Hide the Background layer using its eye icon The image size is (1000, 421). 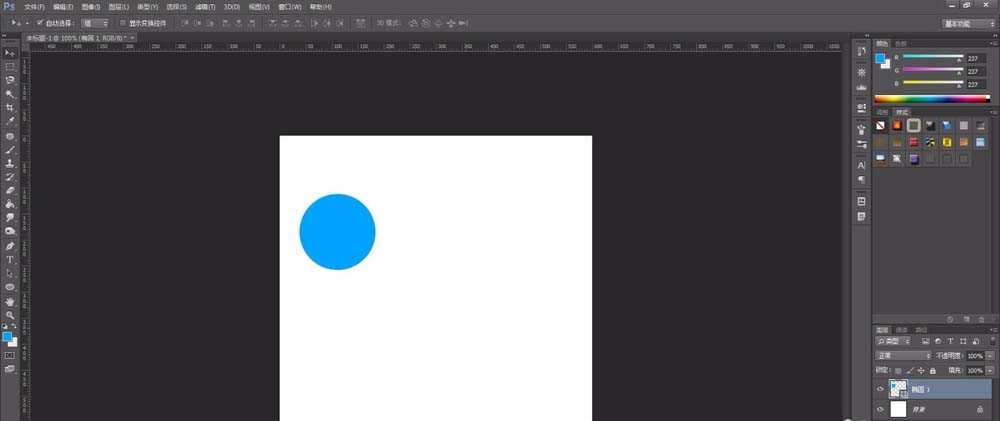coord(880,410)
